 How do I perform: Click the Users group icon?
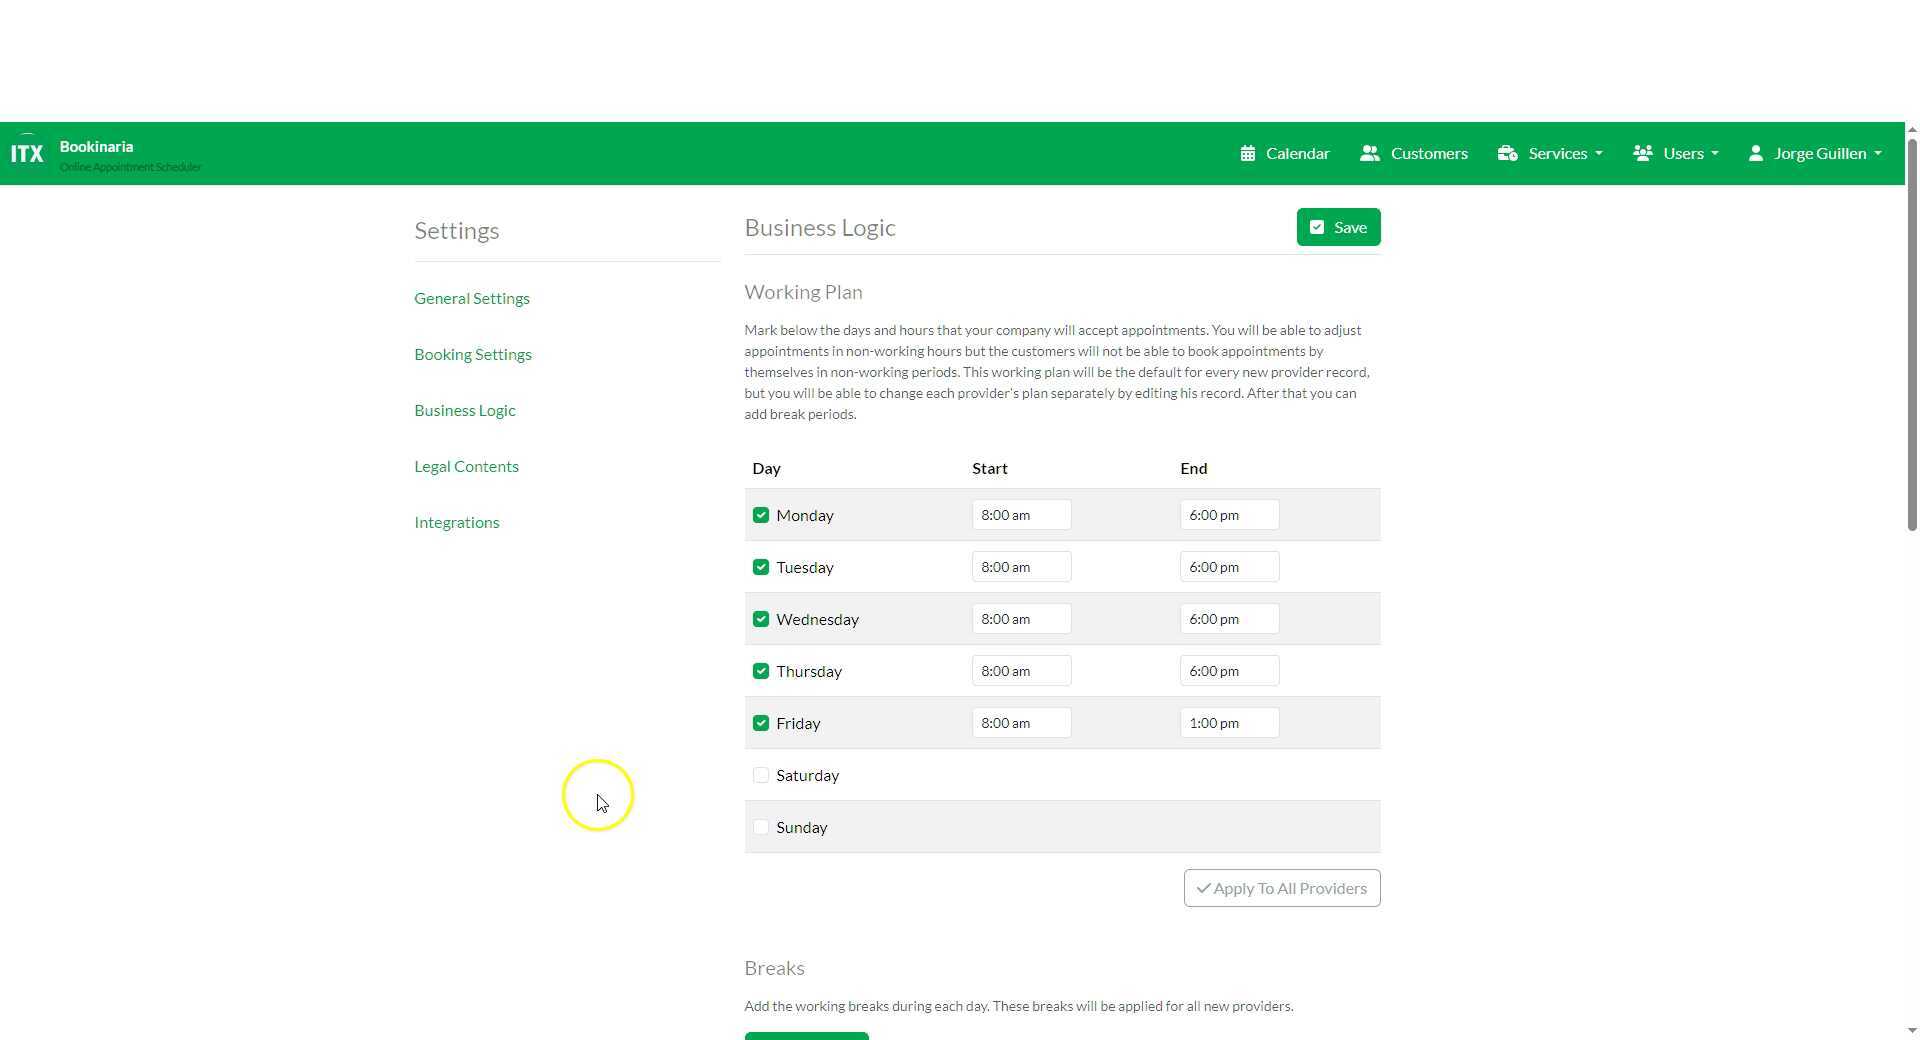tap(1645, 153)
